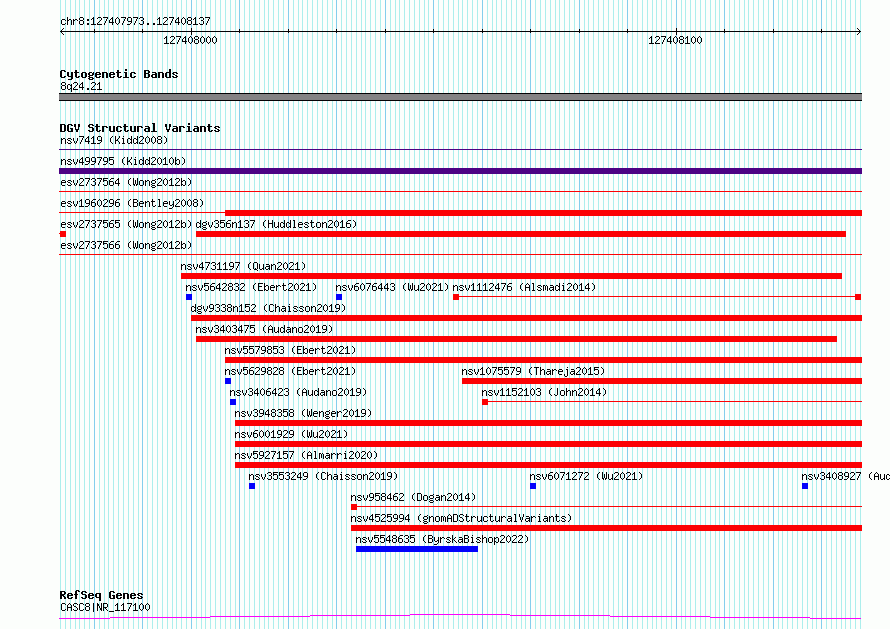This screenshot has height=629, width=890.
Task: Click the RefSeq Genes track title
Action: [101, 595]
